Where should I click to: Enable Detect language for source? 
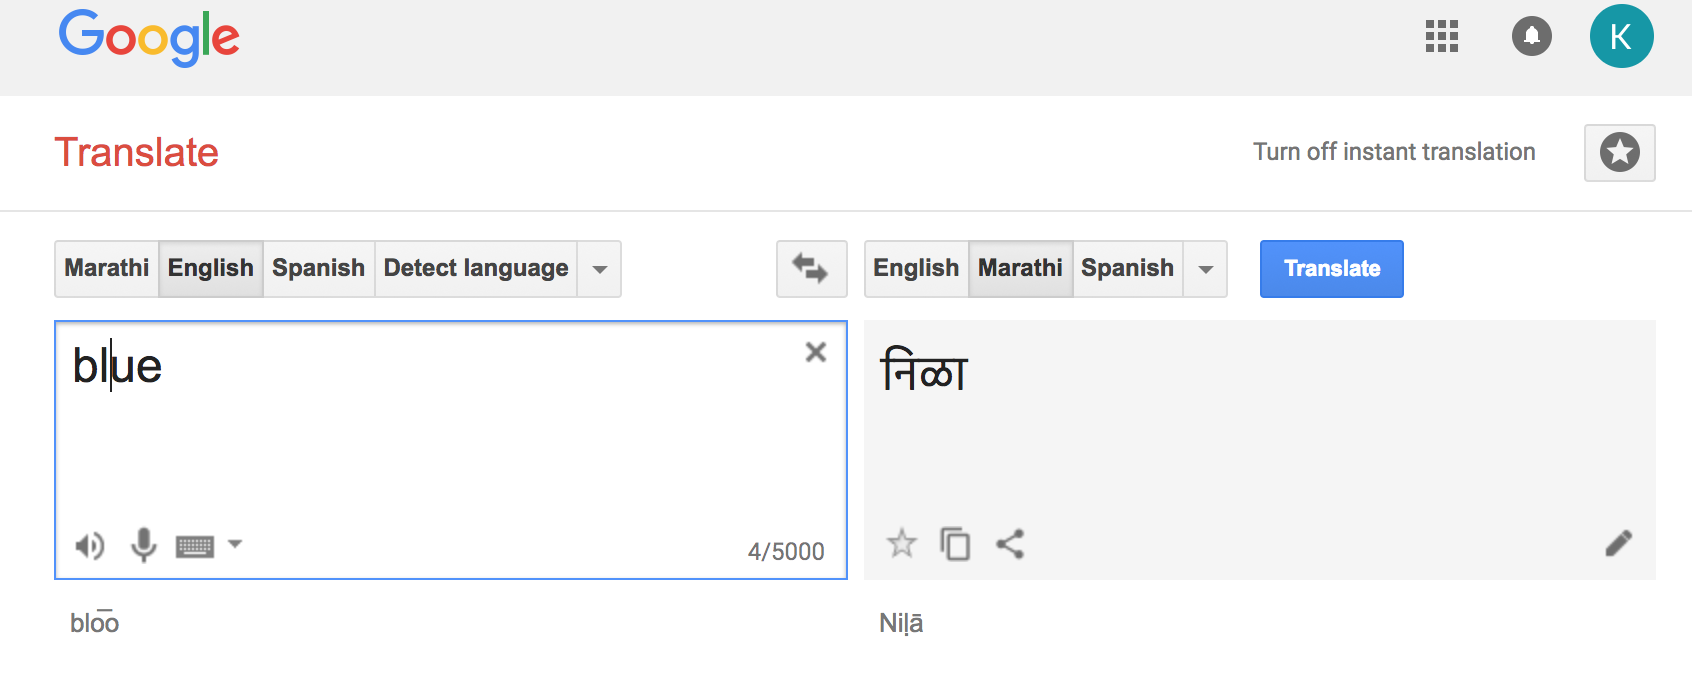pos(475,268)
